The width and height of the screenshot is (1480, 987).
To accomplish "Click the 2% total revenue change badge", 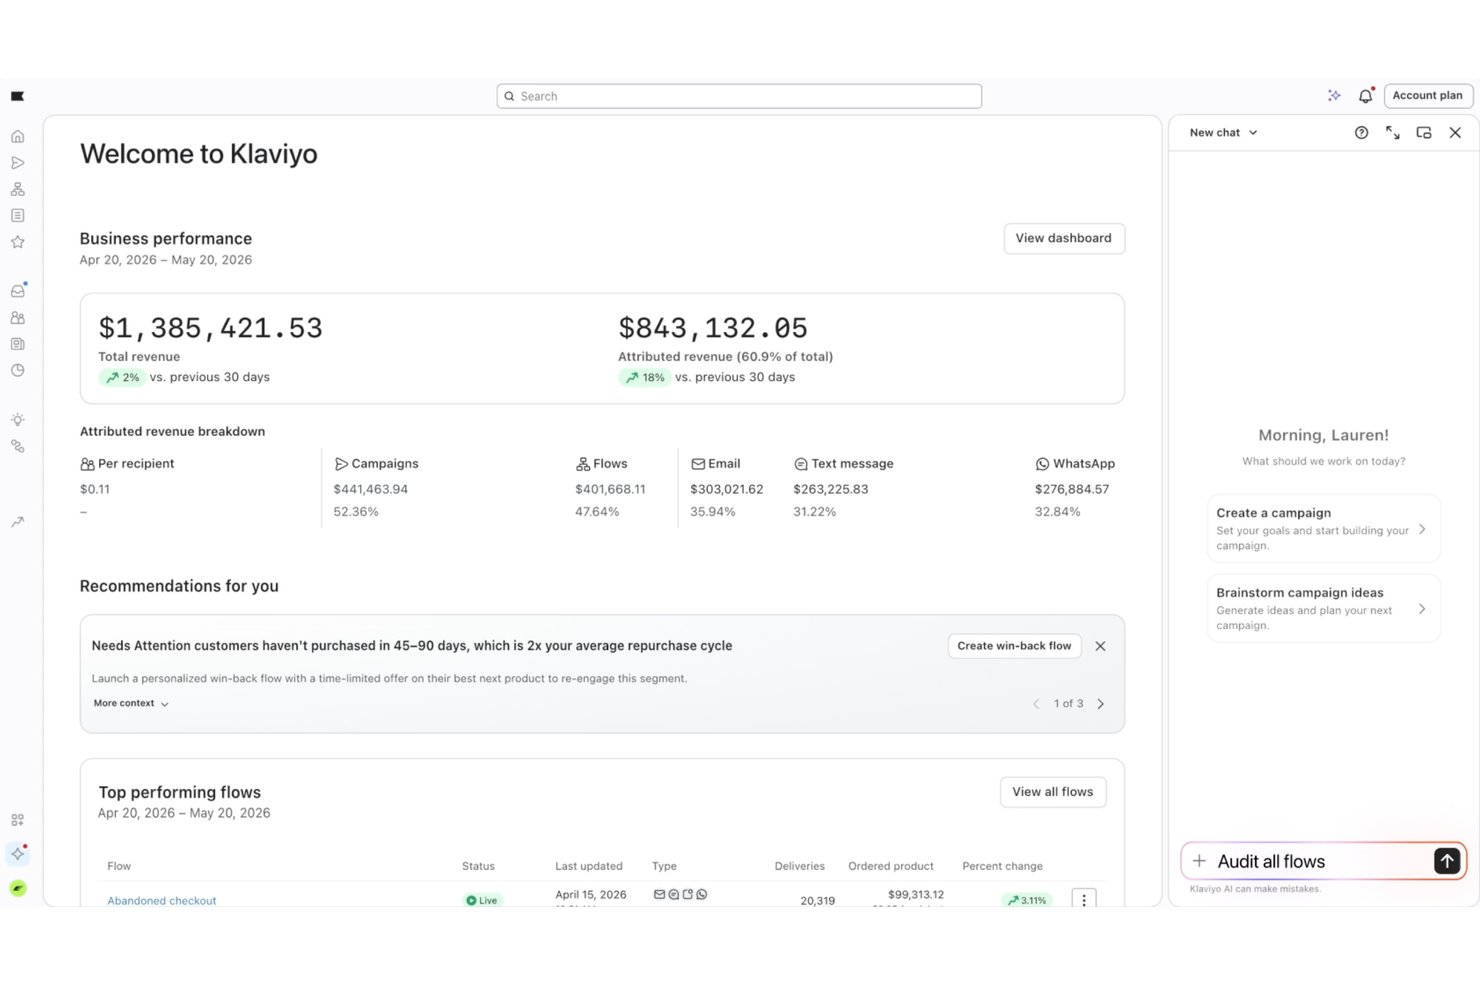I will [x=122, y=378].
